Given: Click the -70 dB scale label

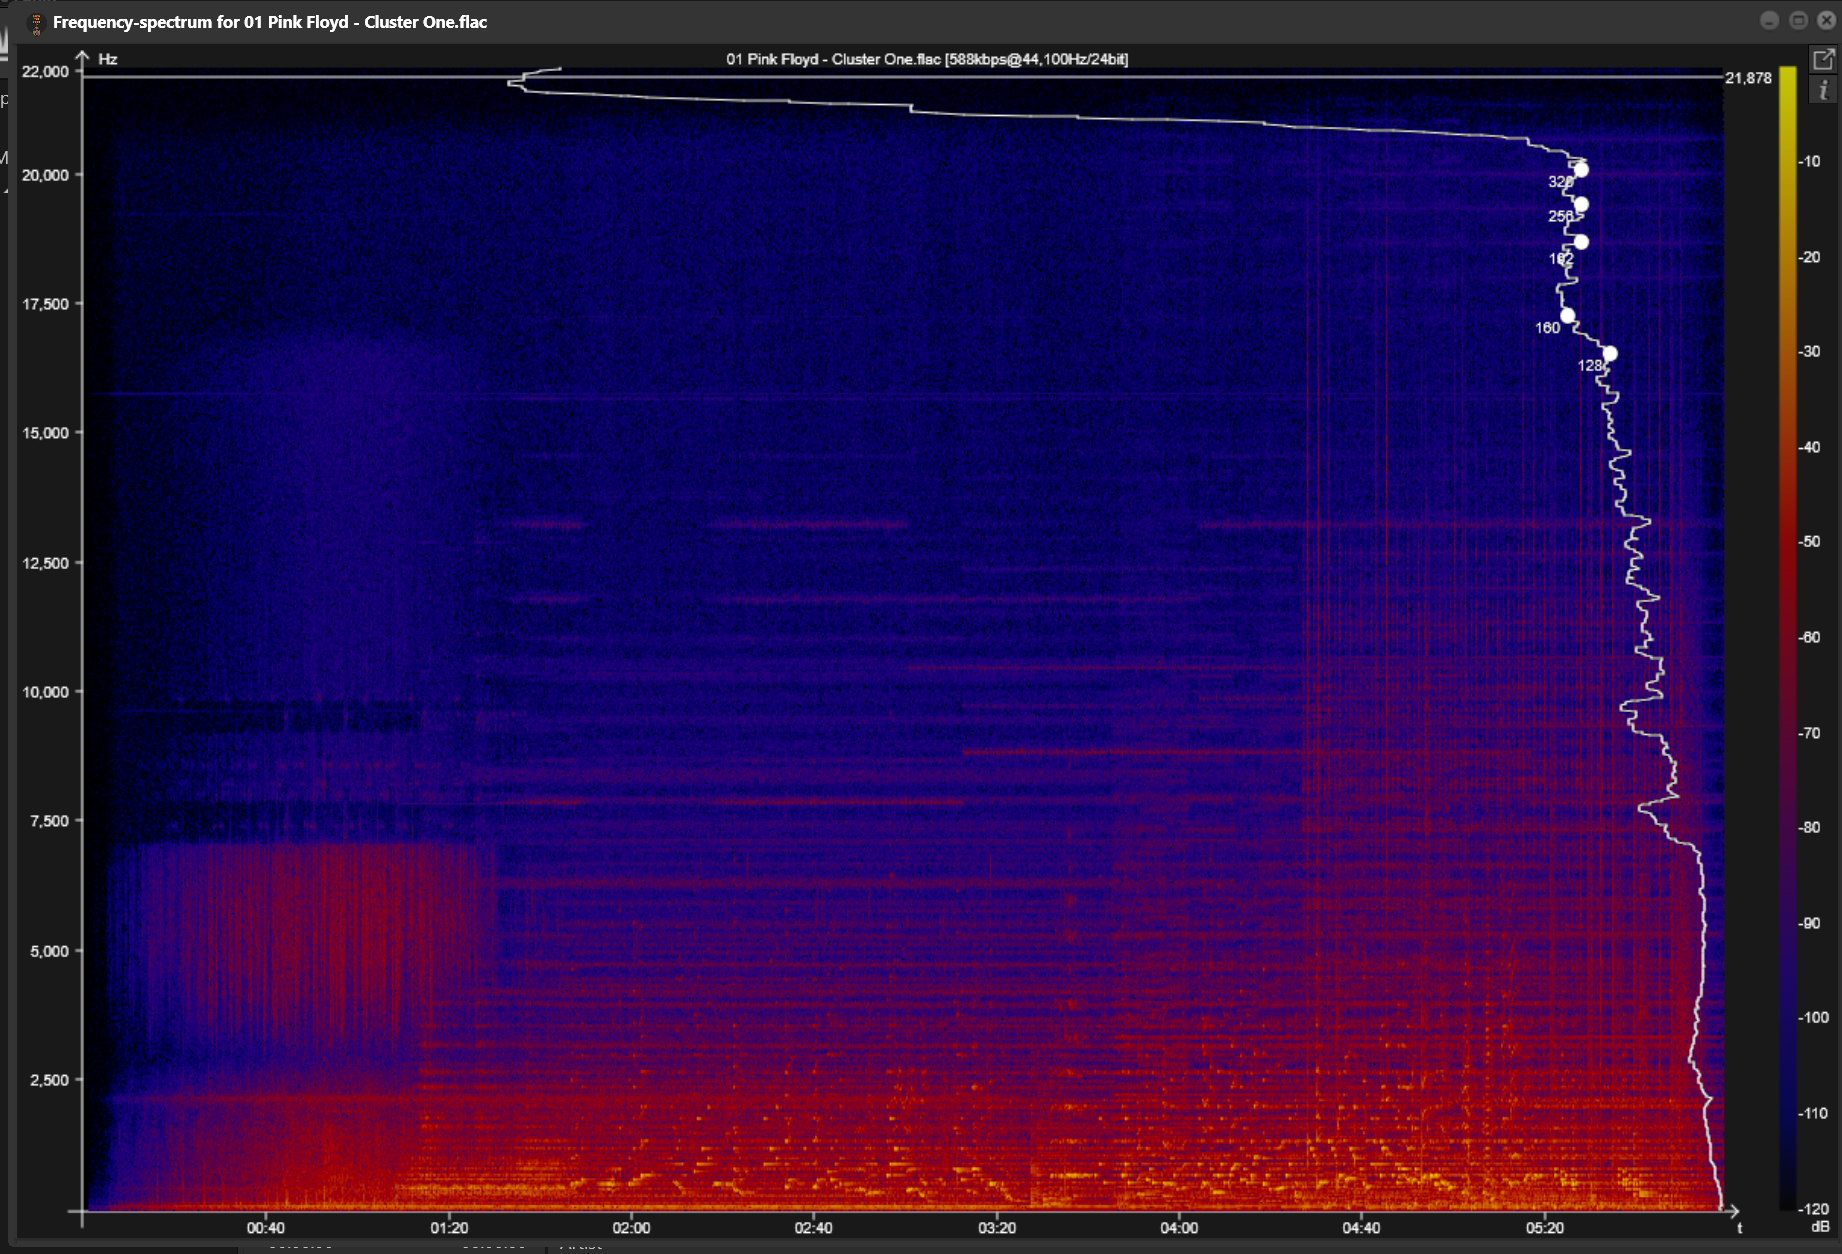Looking at the screenshot, I should point(1811,733).
